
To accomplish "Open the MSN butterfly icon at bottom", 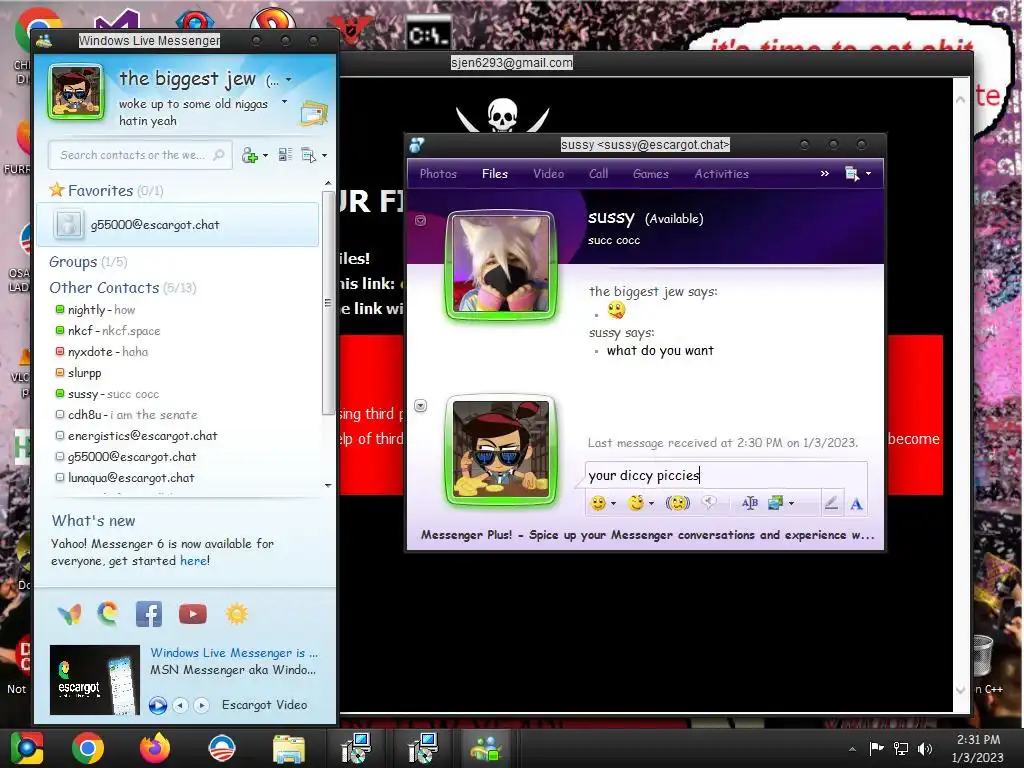I will click(x=69, y=614).
